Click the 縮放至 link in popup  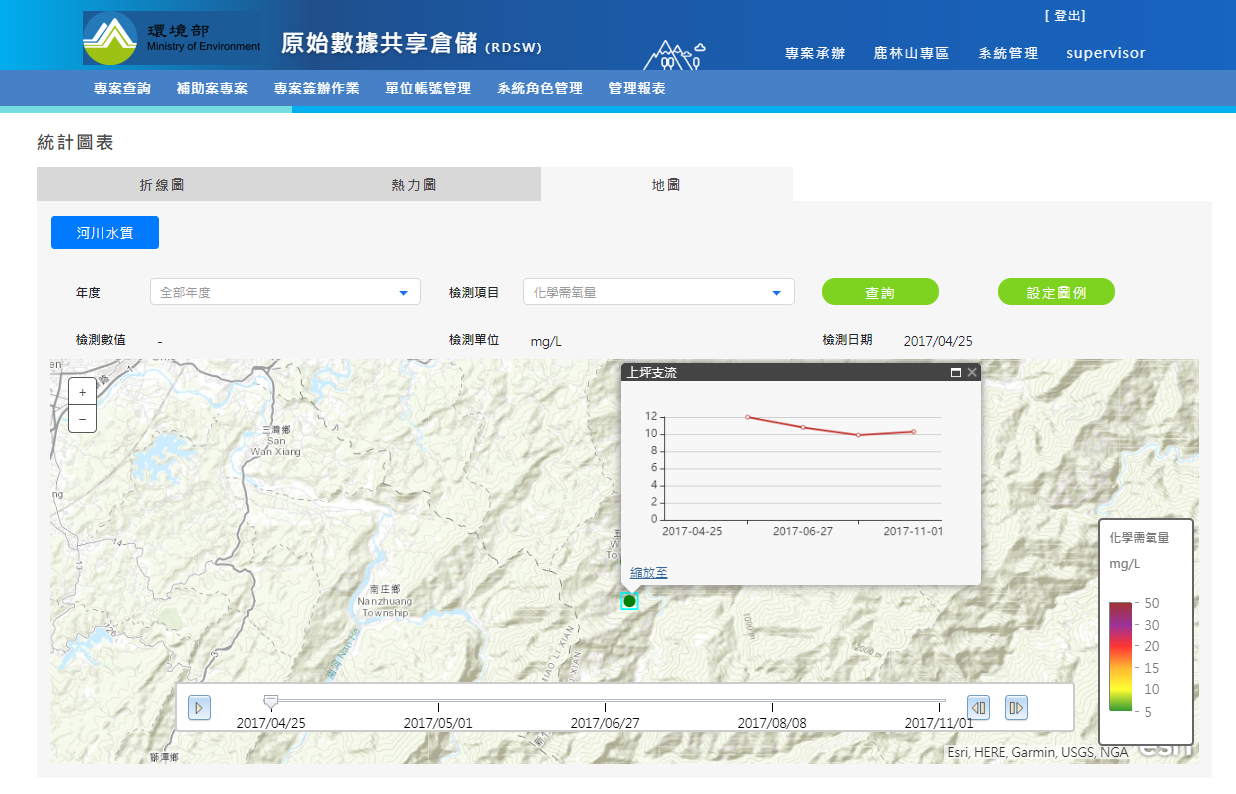point(649,572)
